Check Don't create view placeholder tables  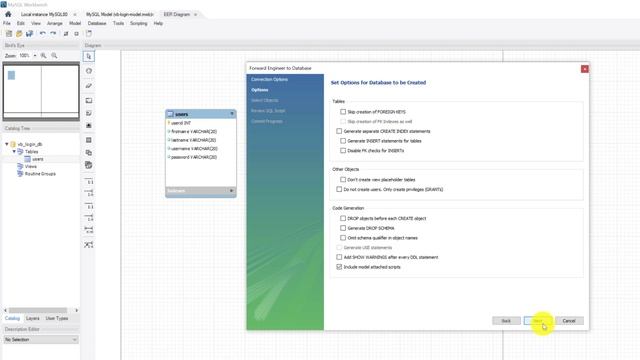point(343,180)
